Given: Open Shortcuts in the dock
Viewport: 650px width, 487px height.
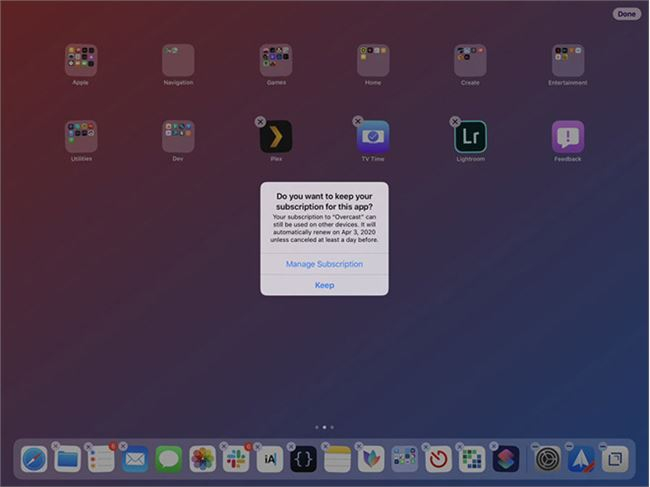Looking at the screenshot, I should click(506, 459).
